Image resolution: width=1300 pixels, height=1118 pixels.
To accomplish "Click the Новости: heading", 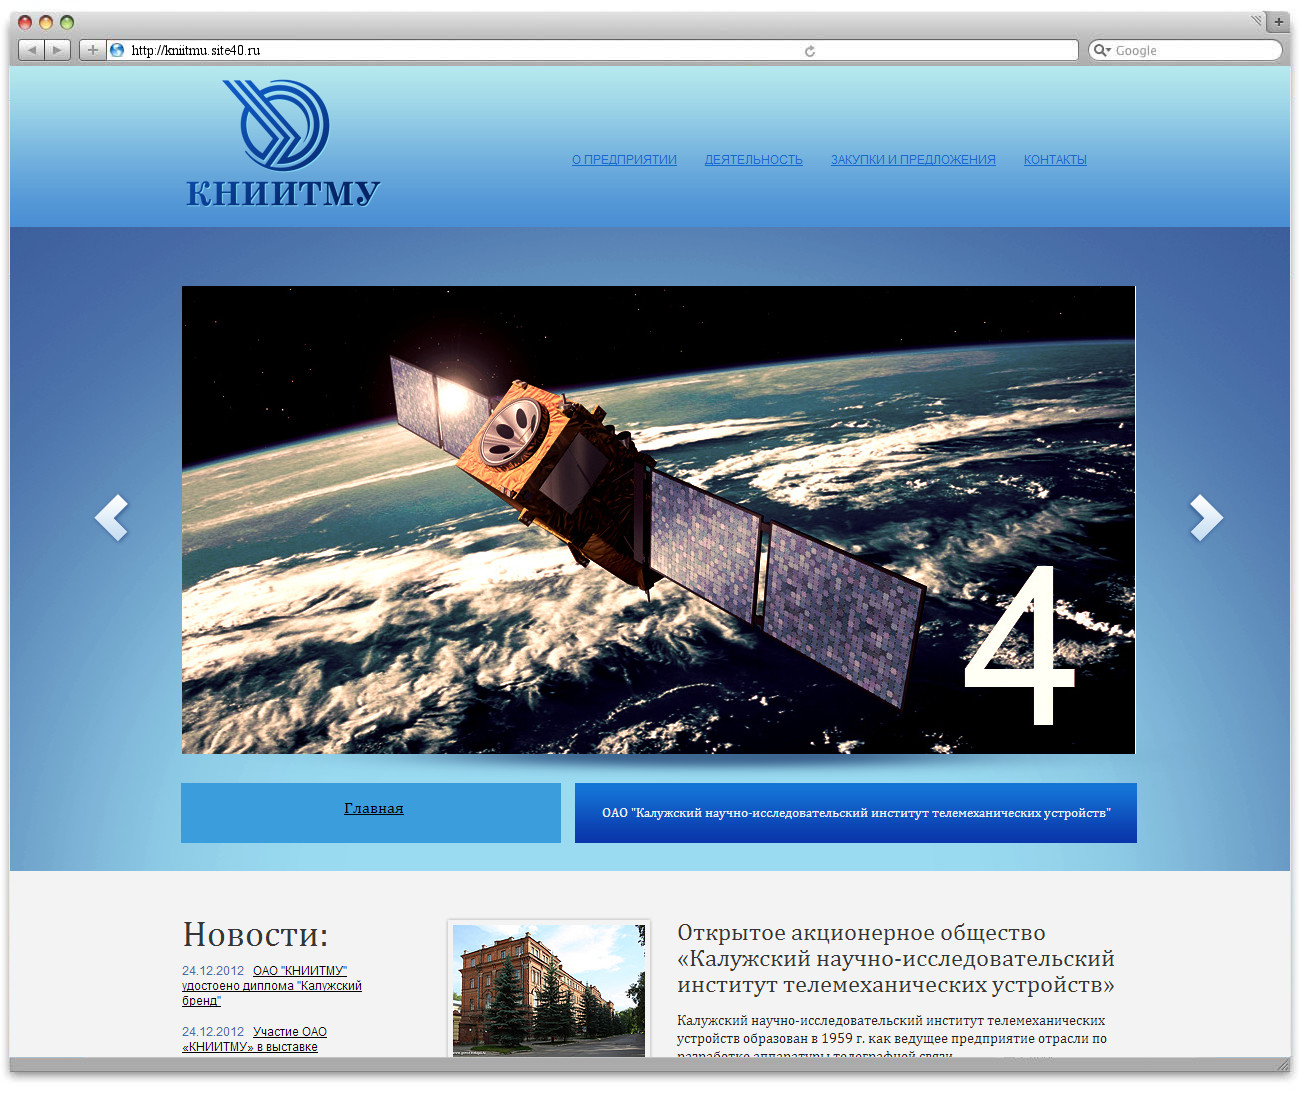I will [x=255, y=934].
